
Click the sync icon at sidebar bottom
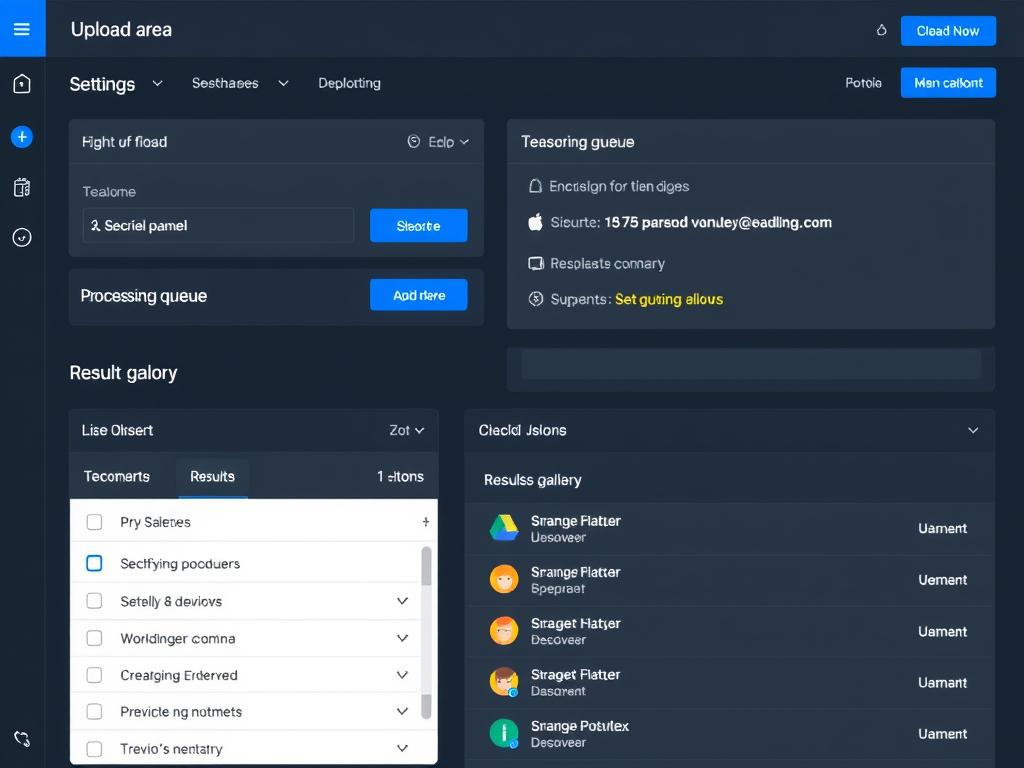pos(22,739)
